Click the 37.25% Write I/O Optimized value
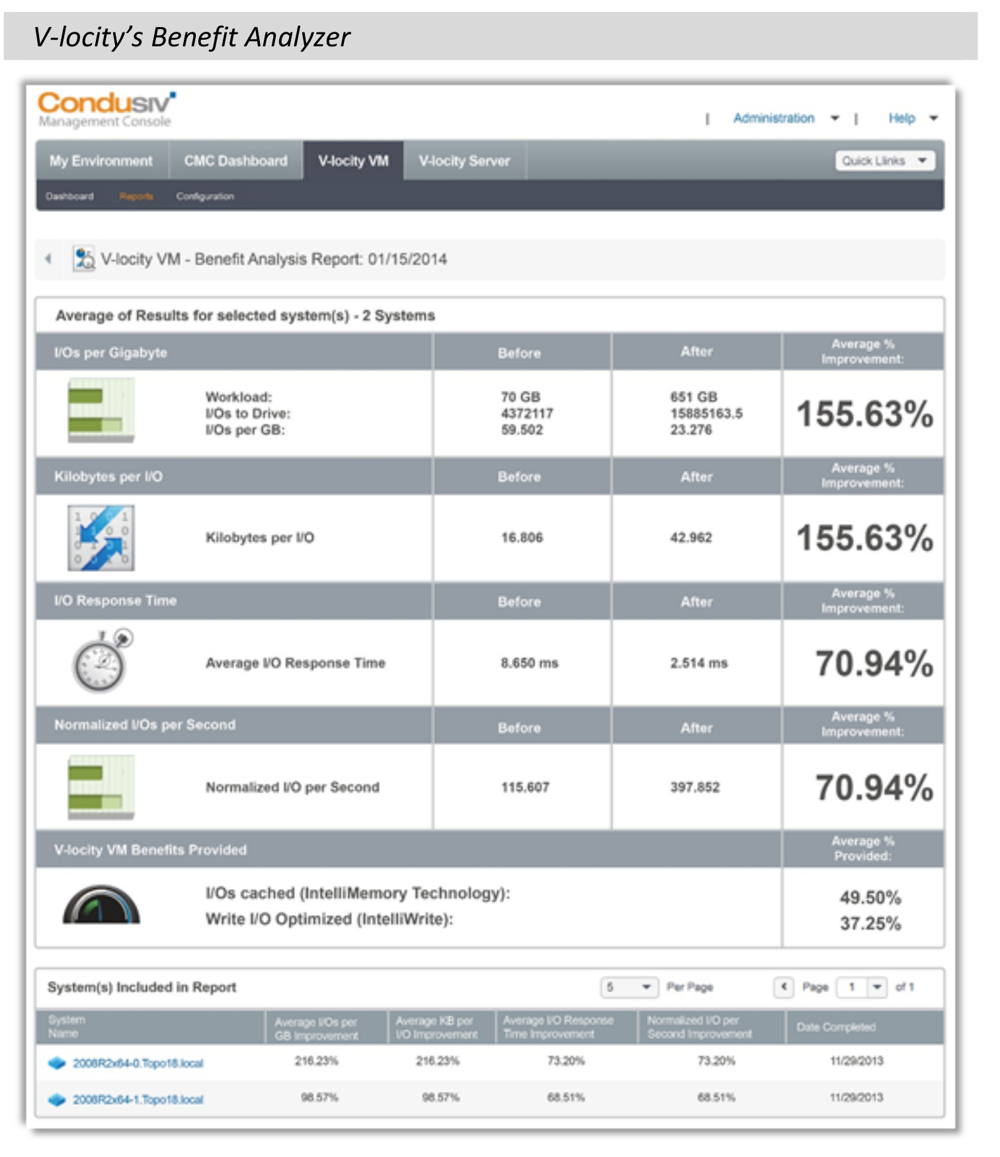 point(870,924)
